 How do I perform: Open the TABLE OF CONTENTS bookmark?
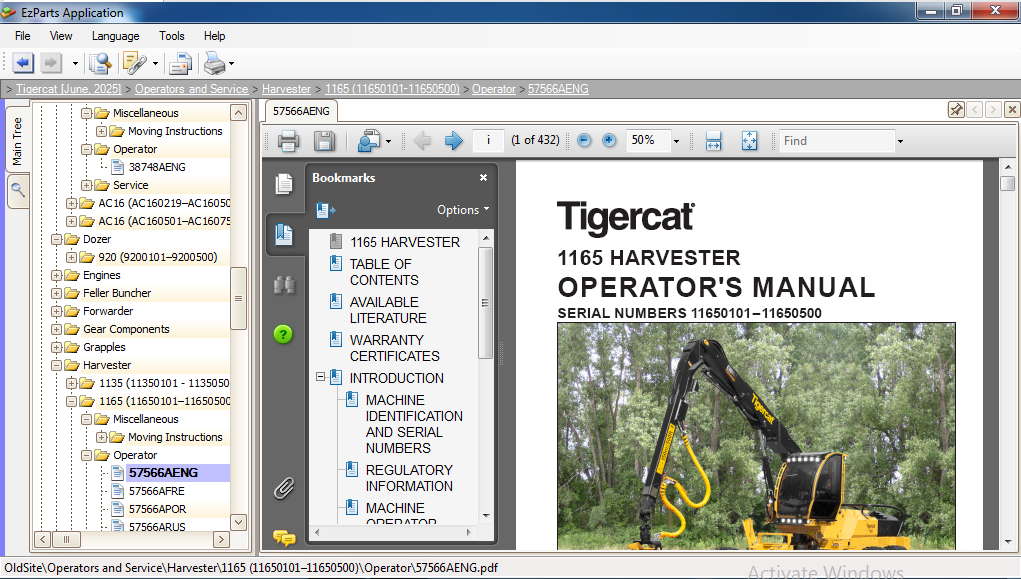tap(384, 272)
